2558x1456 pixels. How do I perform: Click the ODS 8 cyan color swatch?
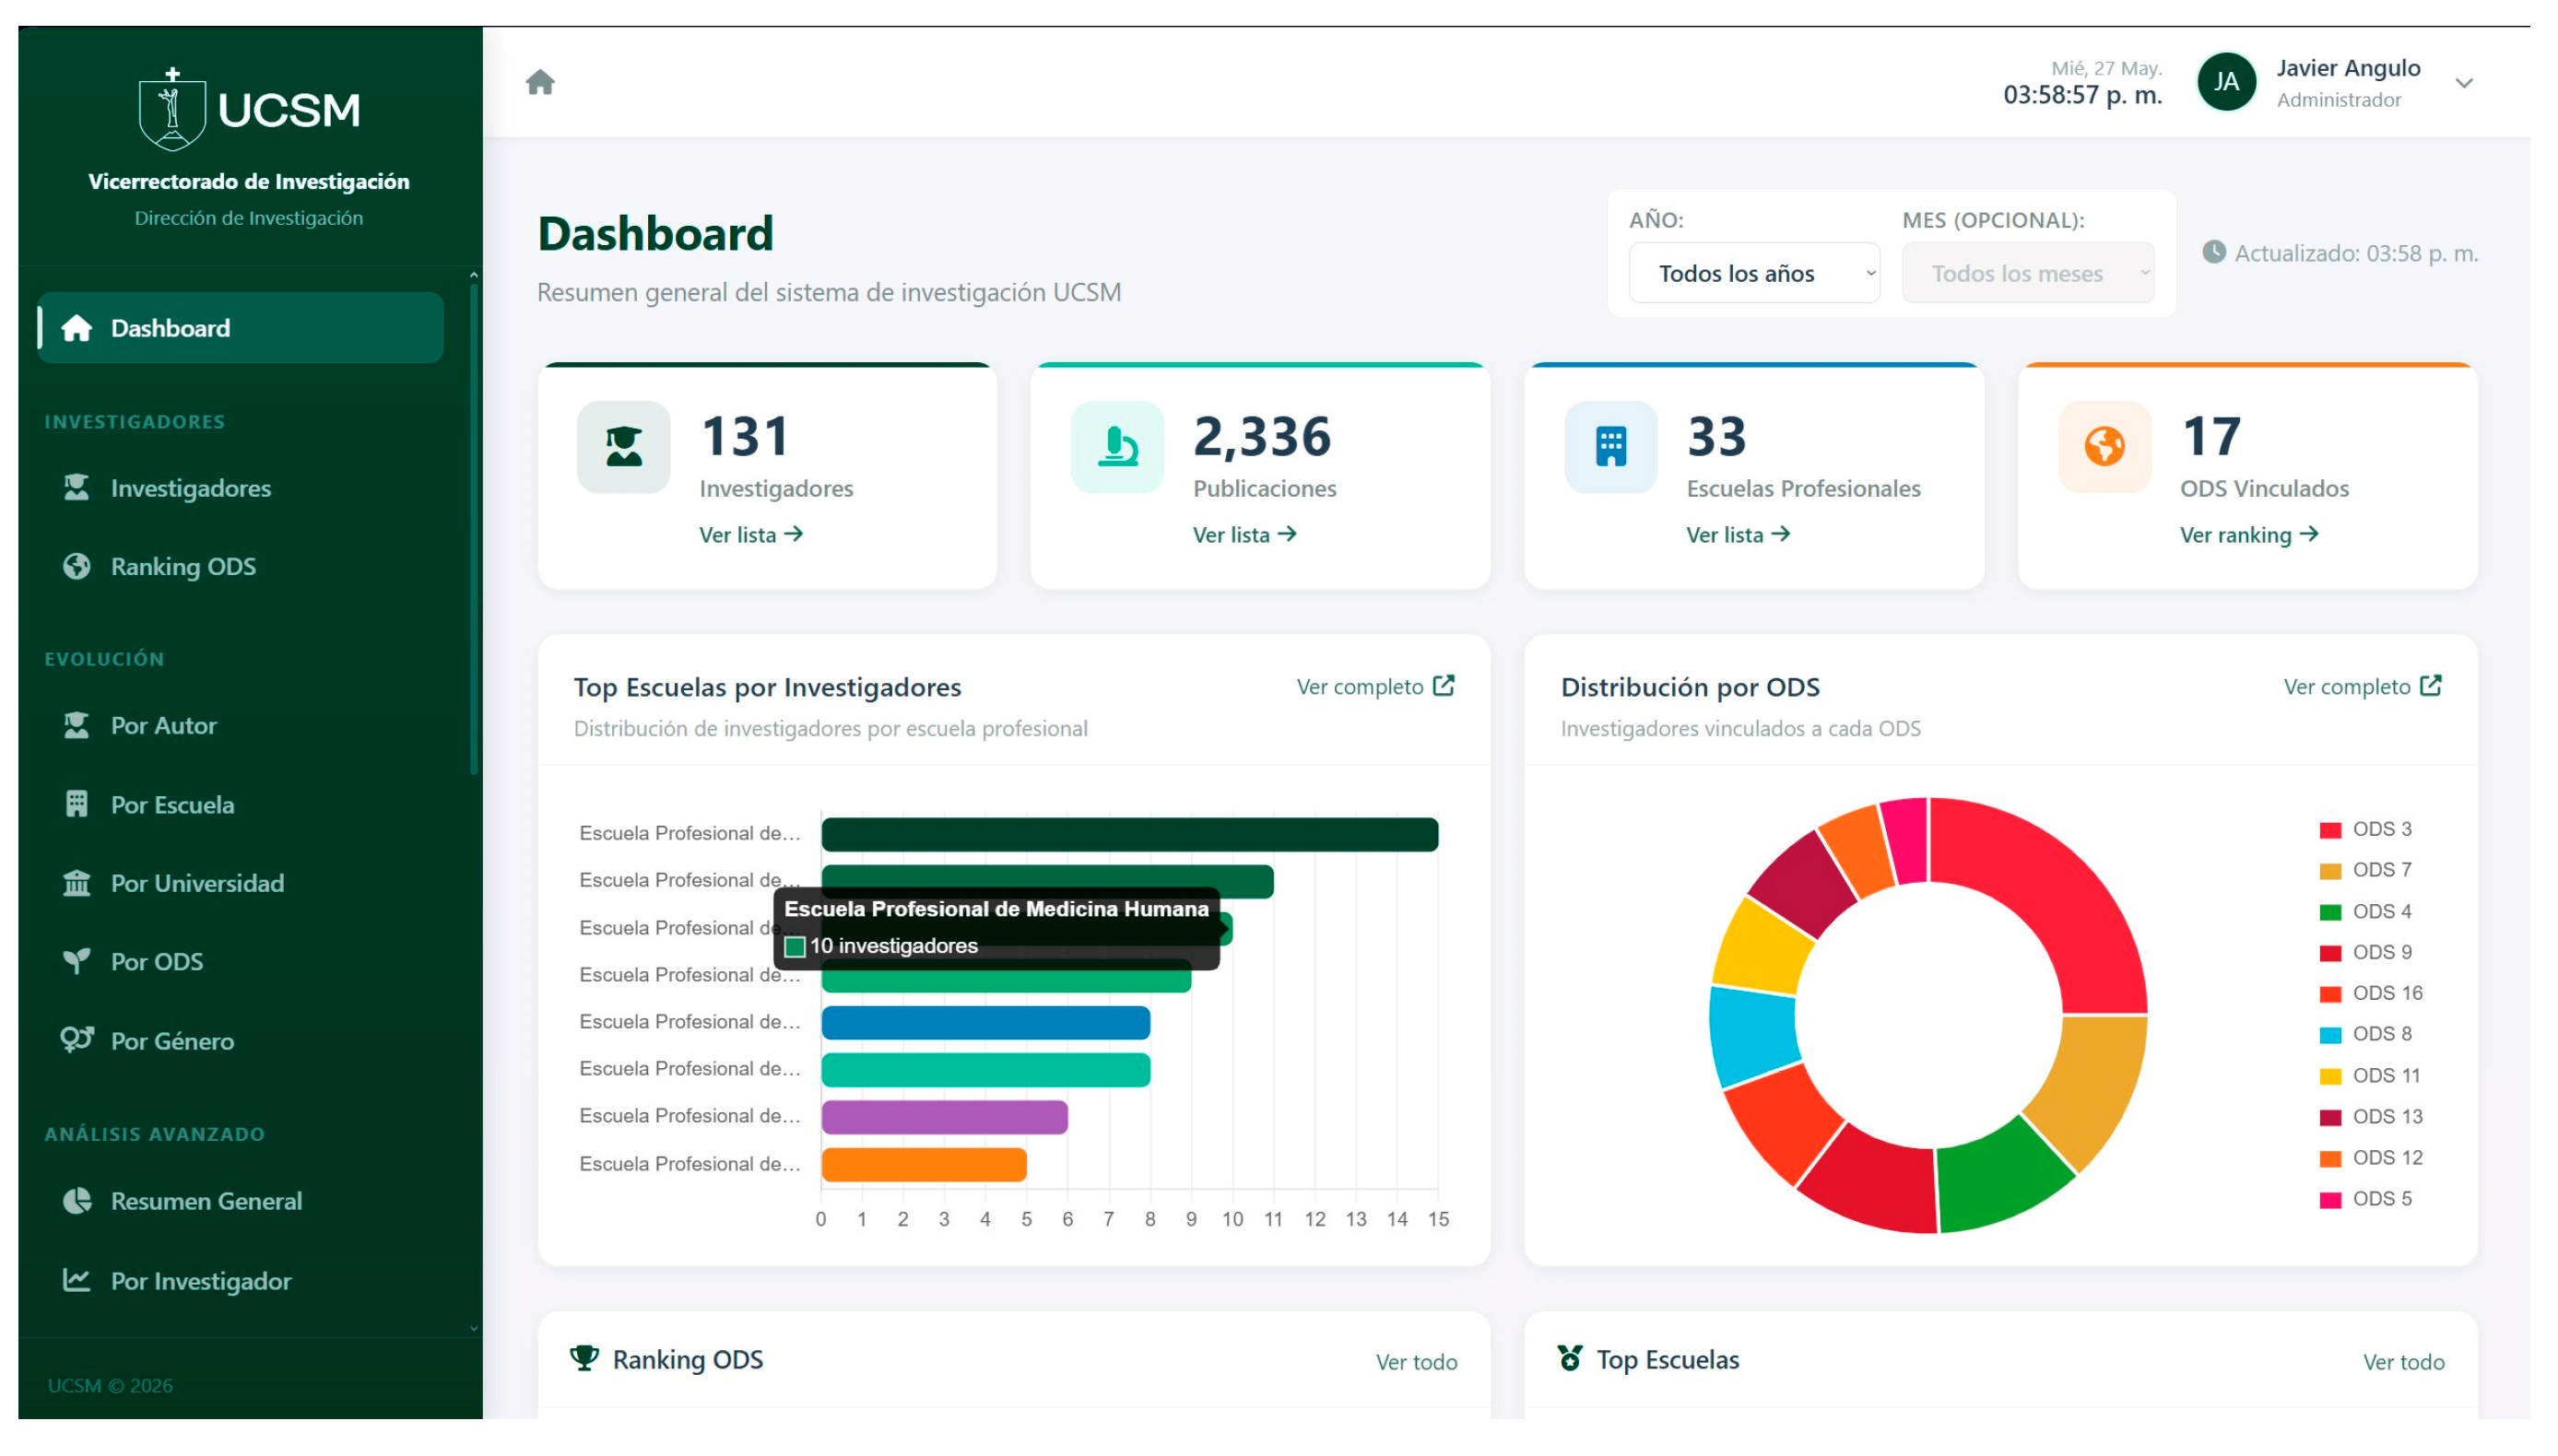[2330, 1035]
